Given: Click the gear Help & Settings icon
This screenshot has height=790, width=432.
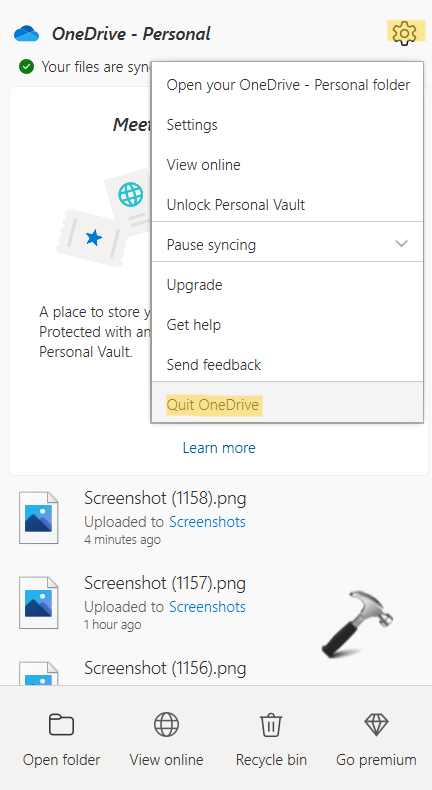Looking at the screenshot, I should [404, 33].
